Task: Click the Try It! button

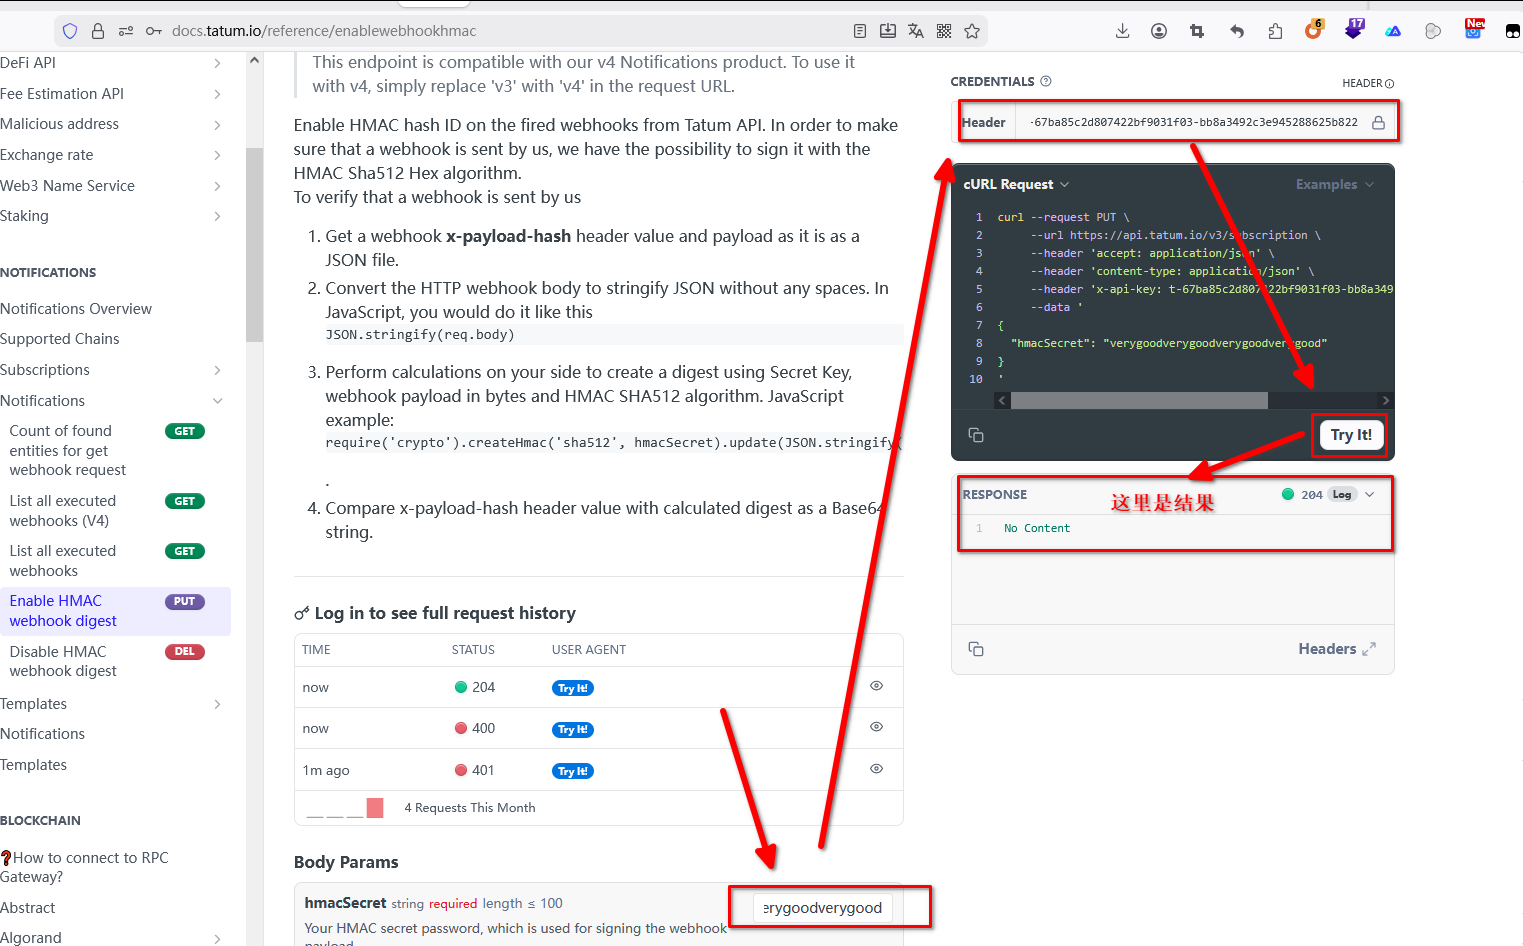Action: tap(1350, 435)
